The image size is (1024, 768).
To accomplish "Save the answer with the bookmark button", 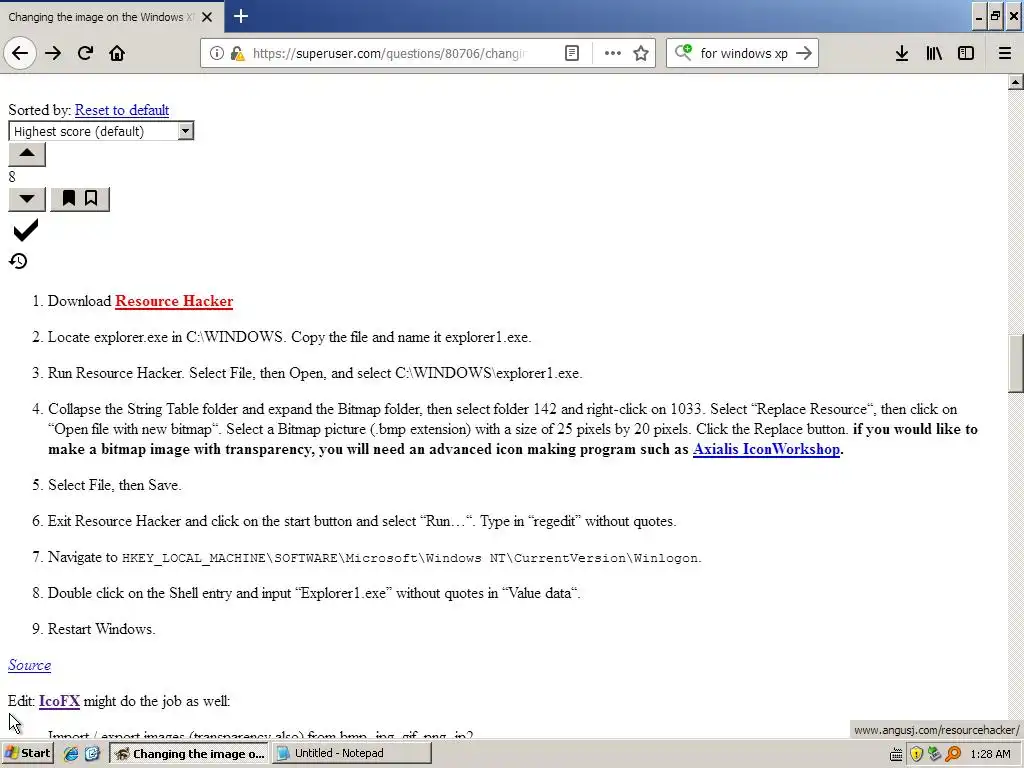I will point(80,199).
